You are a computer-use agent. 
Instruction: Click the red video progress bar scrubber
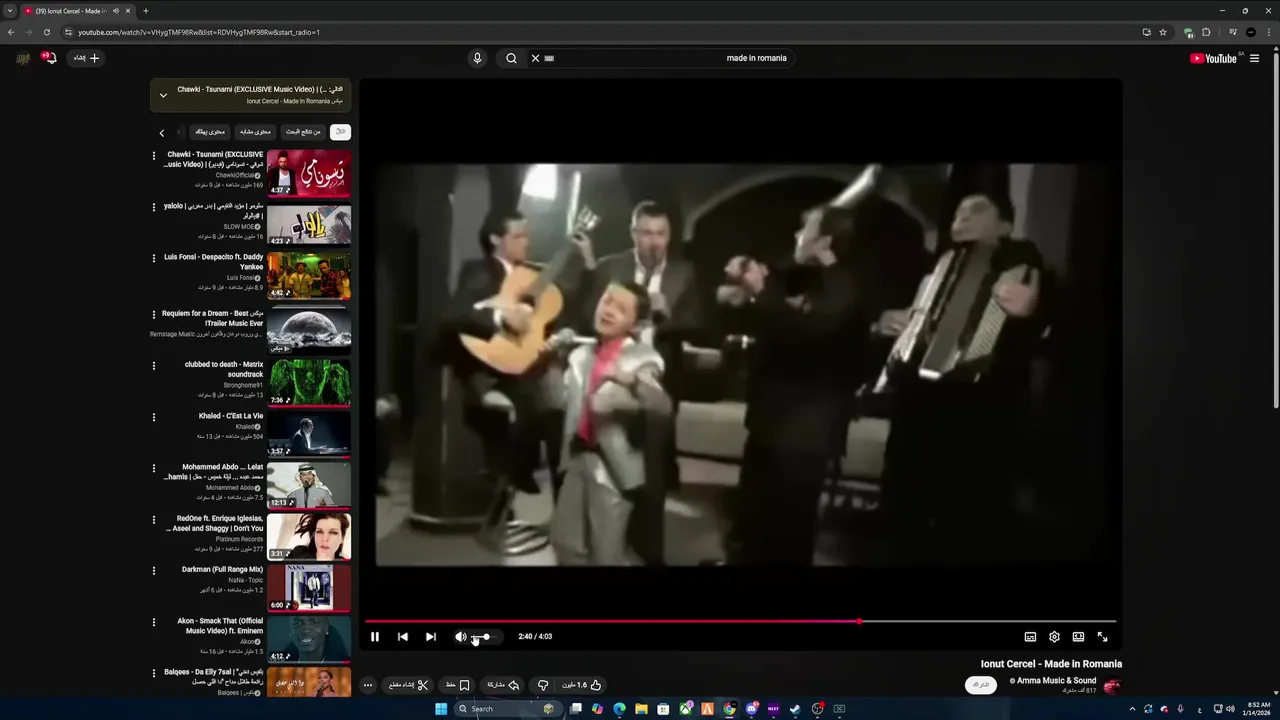click(x=859, y=621)
